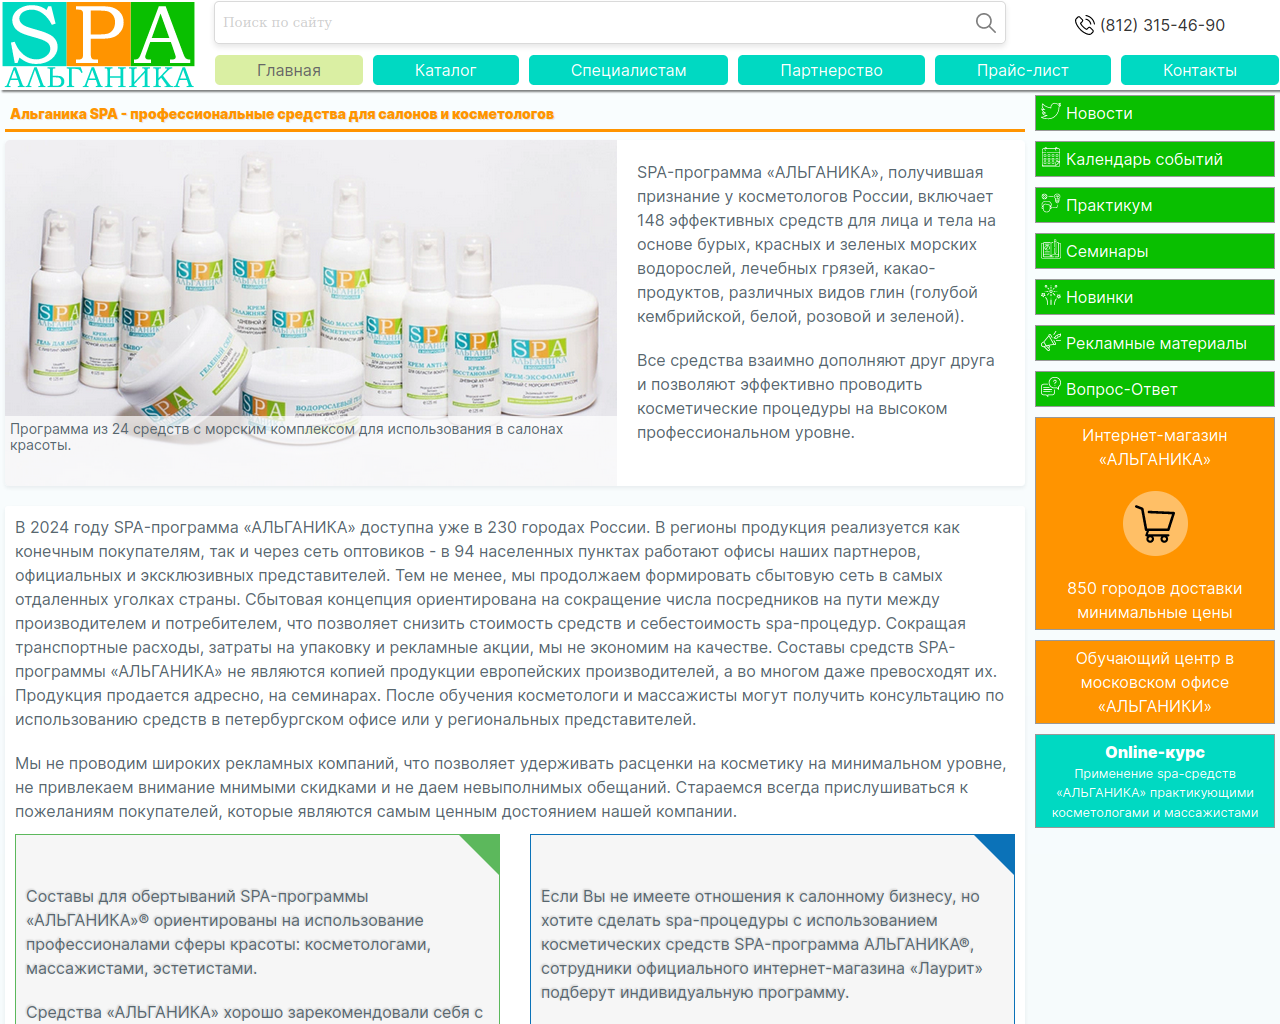Open the Семинары sidebar link
Viewport: 1280px width, 1024px height.
tap(1155, 251)
